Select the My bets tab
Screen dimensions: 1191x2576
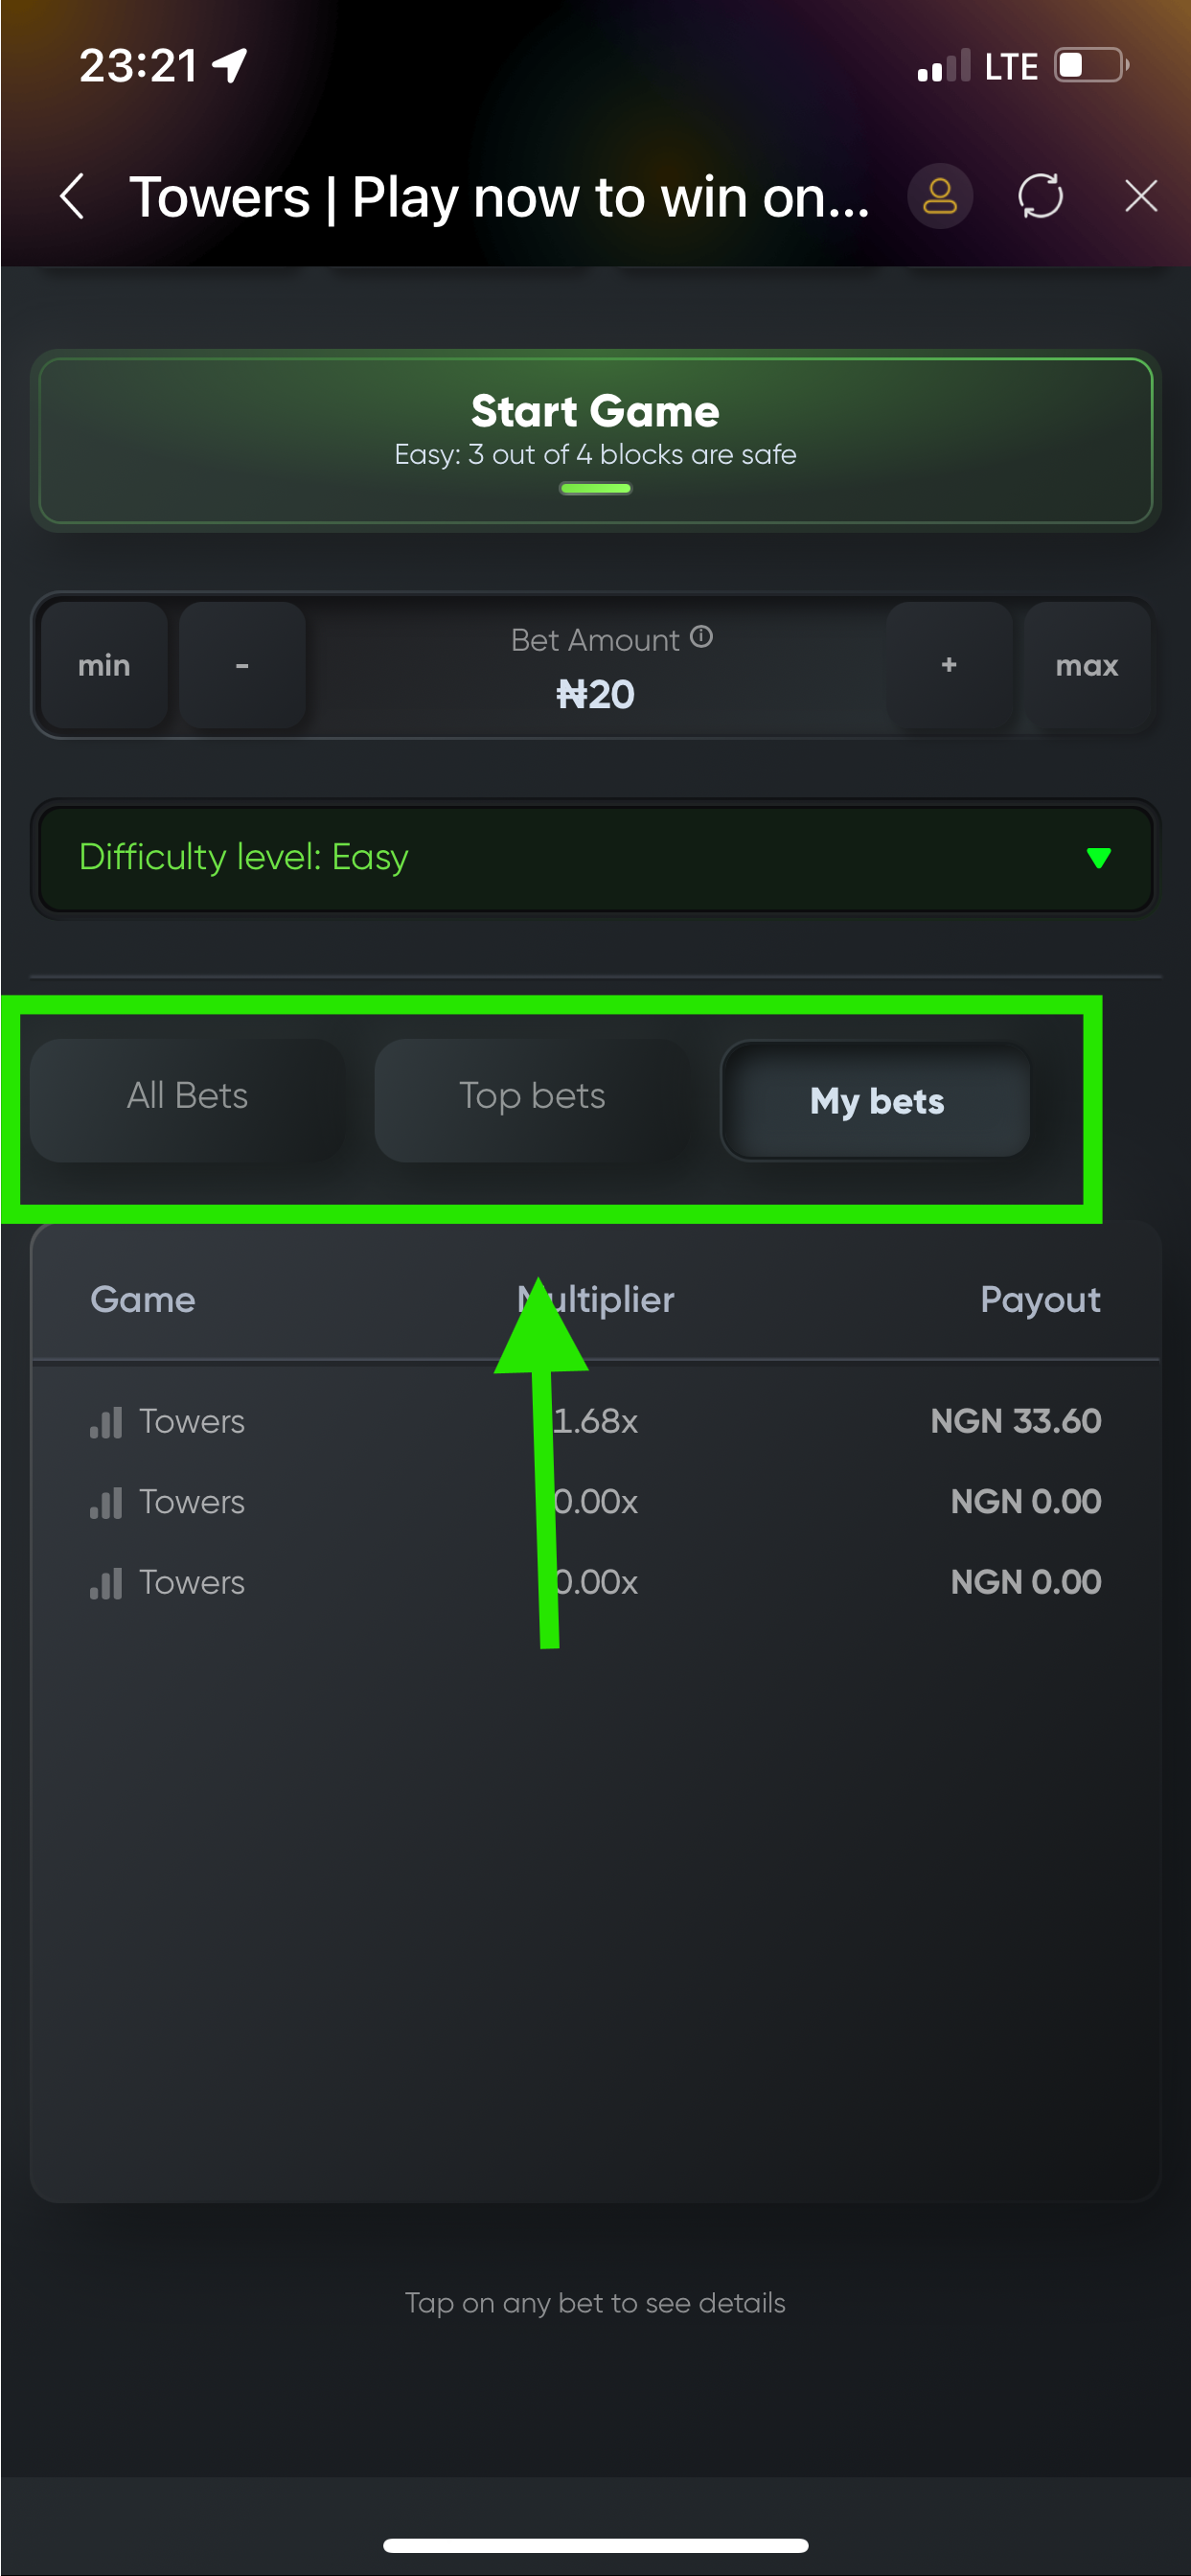(876, 1100)
